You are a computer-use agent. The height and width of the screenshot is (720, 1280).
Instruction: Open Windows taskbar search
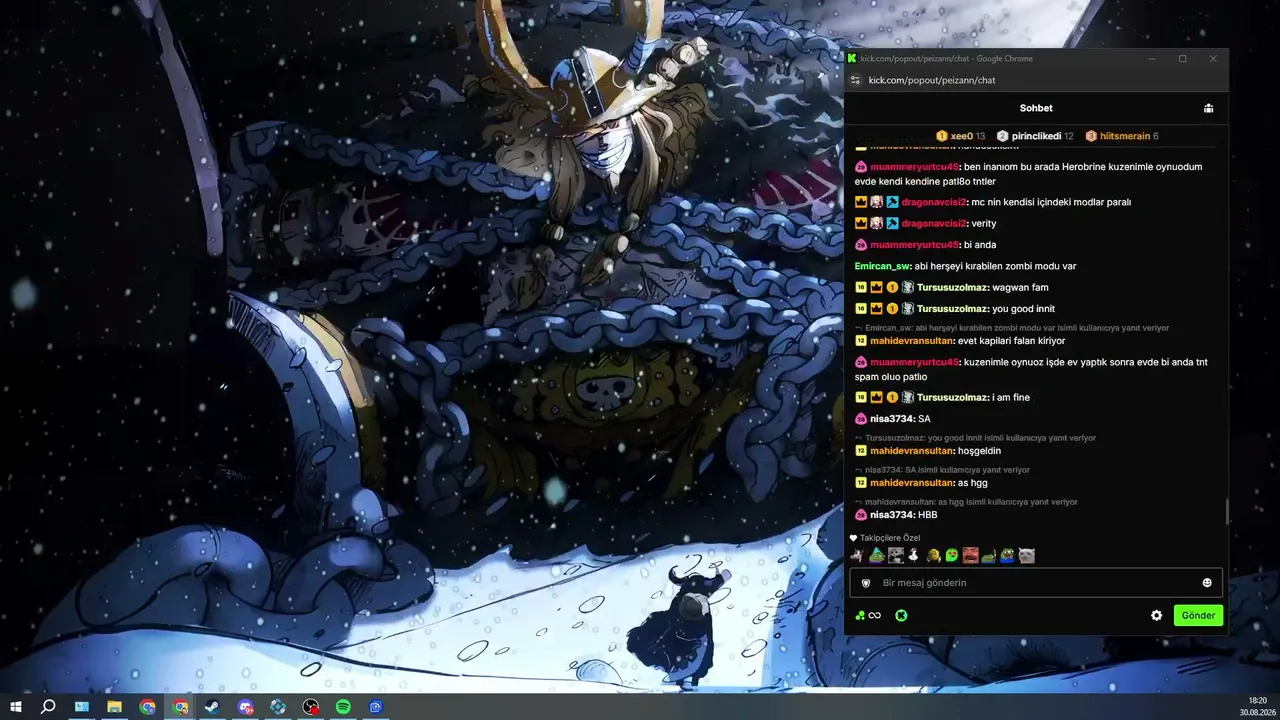(48, 707)
